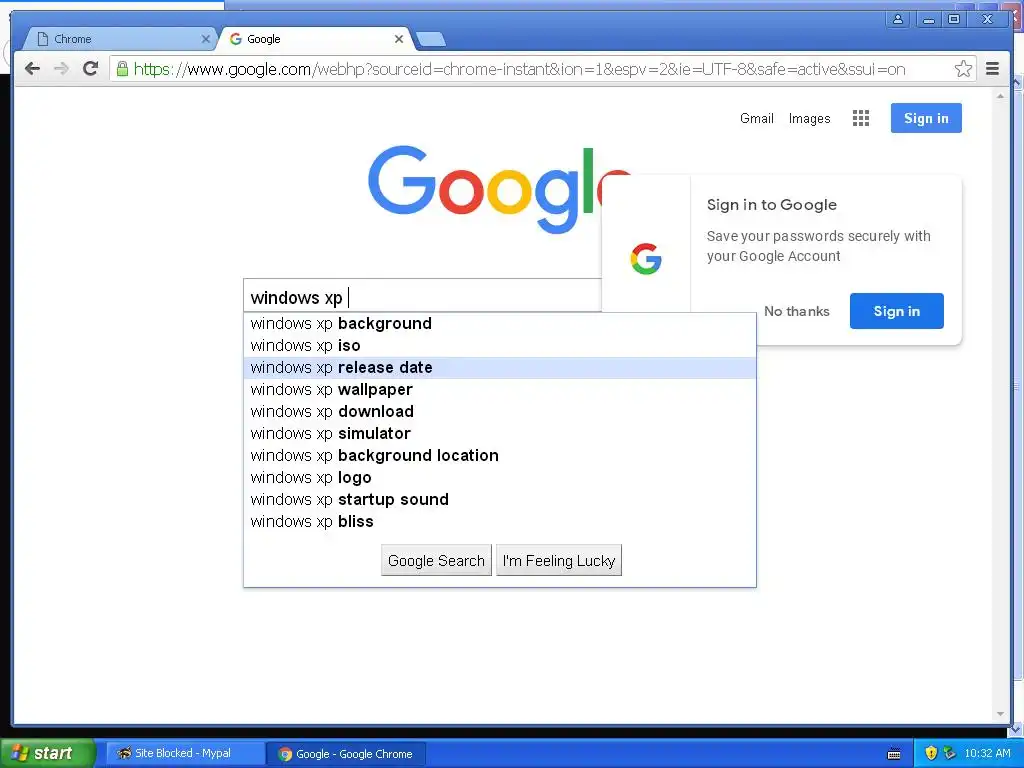Click in the Google search box
This screenshot has width=1024, height=768.
pyautogui.click(x=422, y=297)
